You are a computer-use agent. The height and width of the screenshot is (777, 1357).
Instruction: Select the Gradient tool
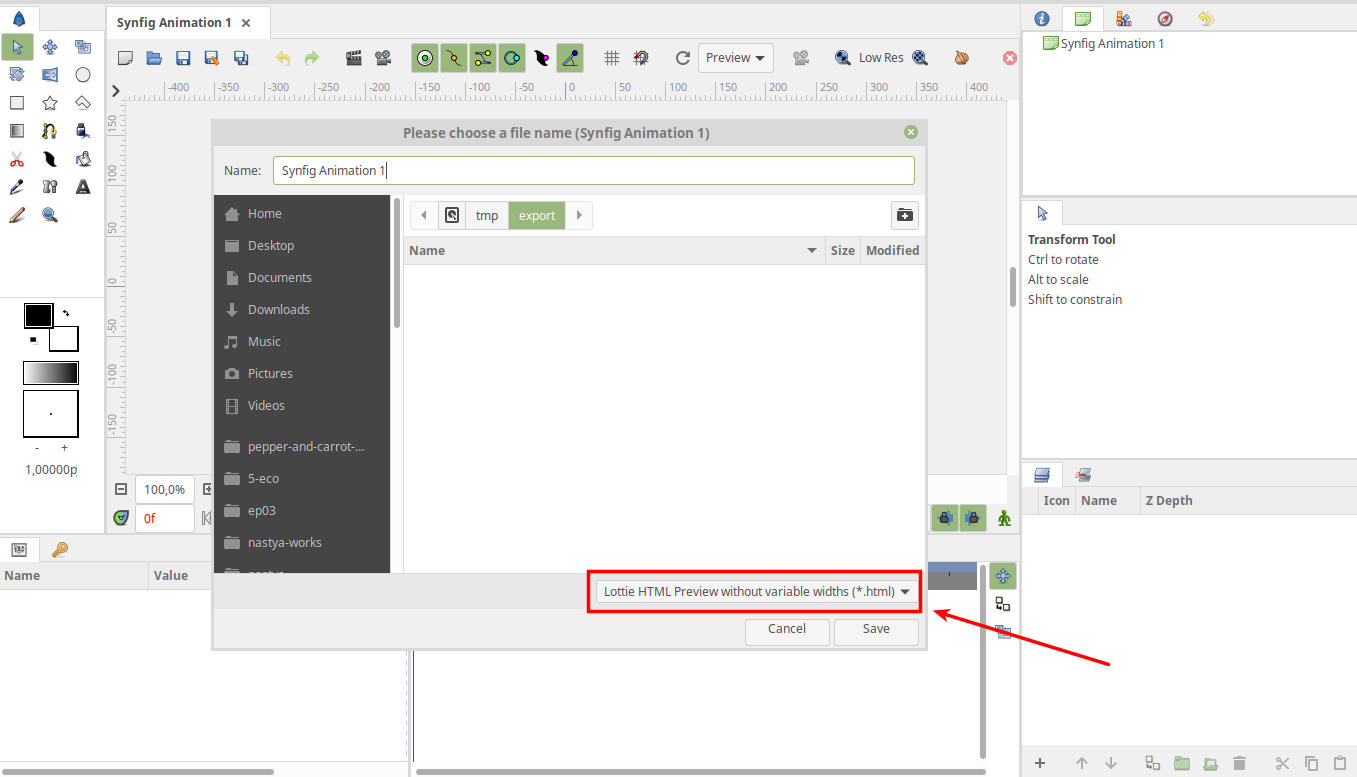(x=17, y=130)
